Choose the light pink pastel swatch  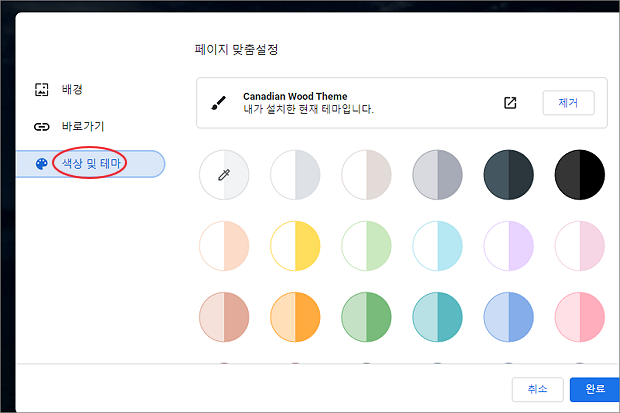tap(580, 246)
